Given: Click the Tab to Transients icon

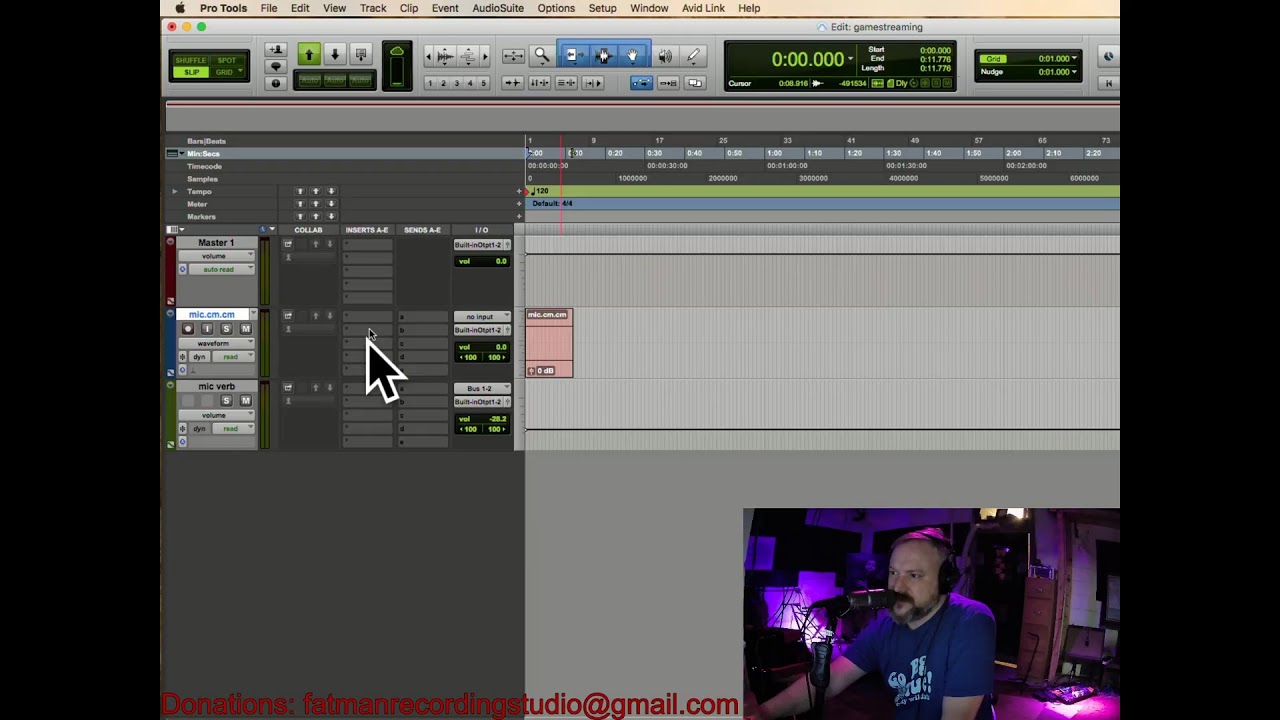Looking at the screenshot, I should pyautogui.click(x=512, y=83).
